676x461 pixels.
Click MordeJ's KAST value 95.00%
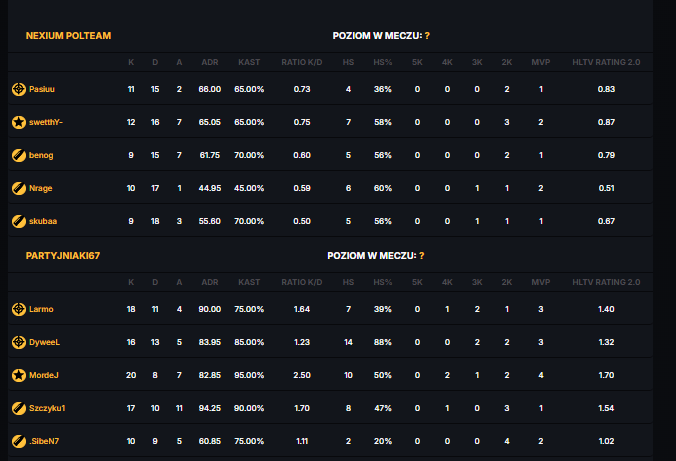249,375
